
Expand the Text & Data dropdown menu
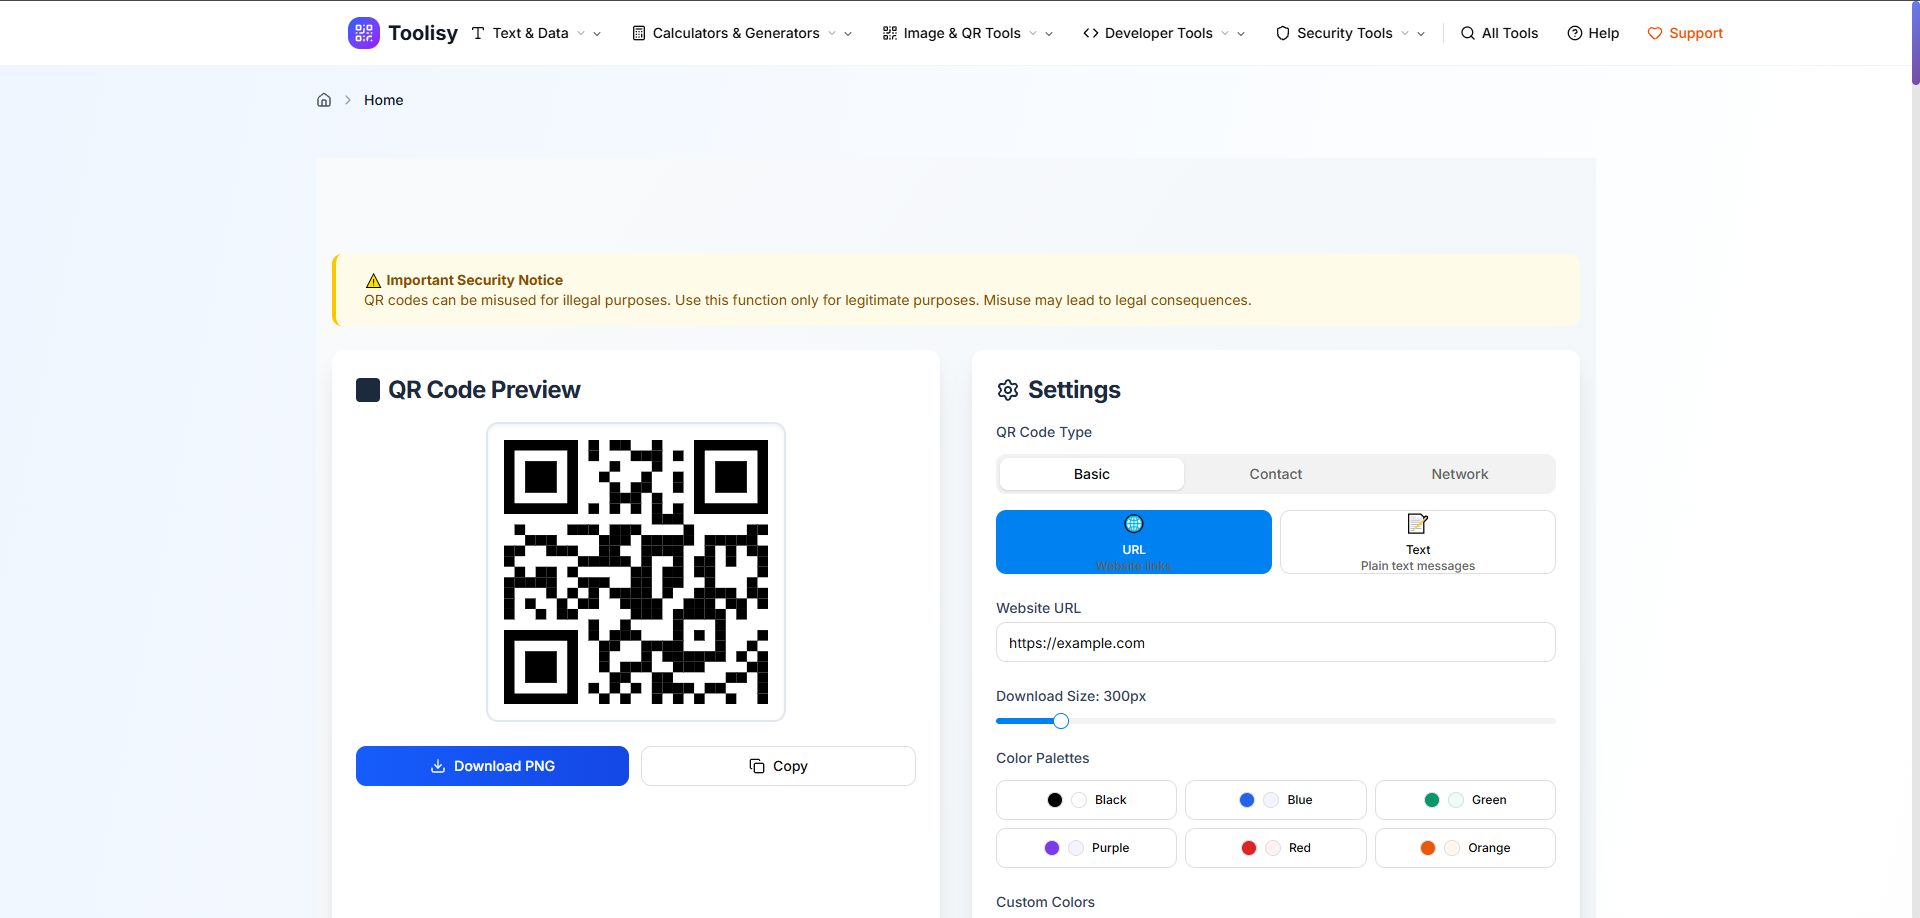tap(536, 33)
